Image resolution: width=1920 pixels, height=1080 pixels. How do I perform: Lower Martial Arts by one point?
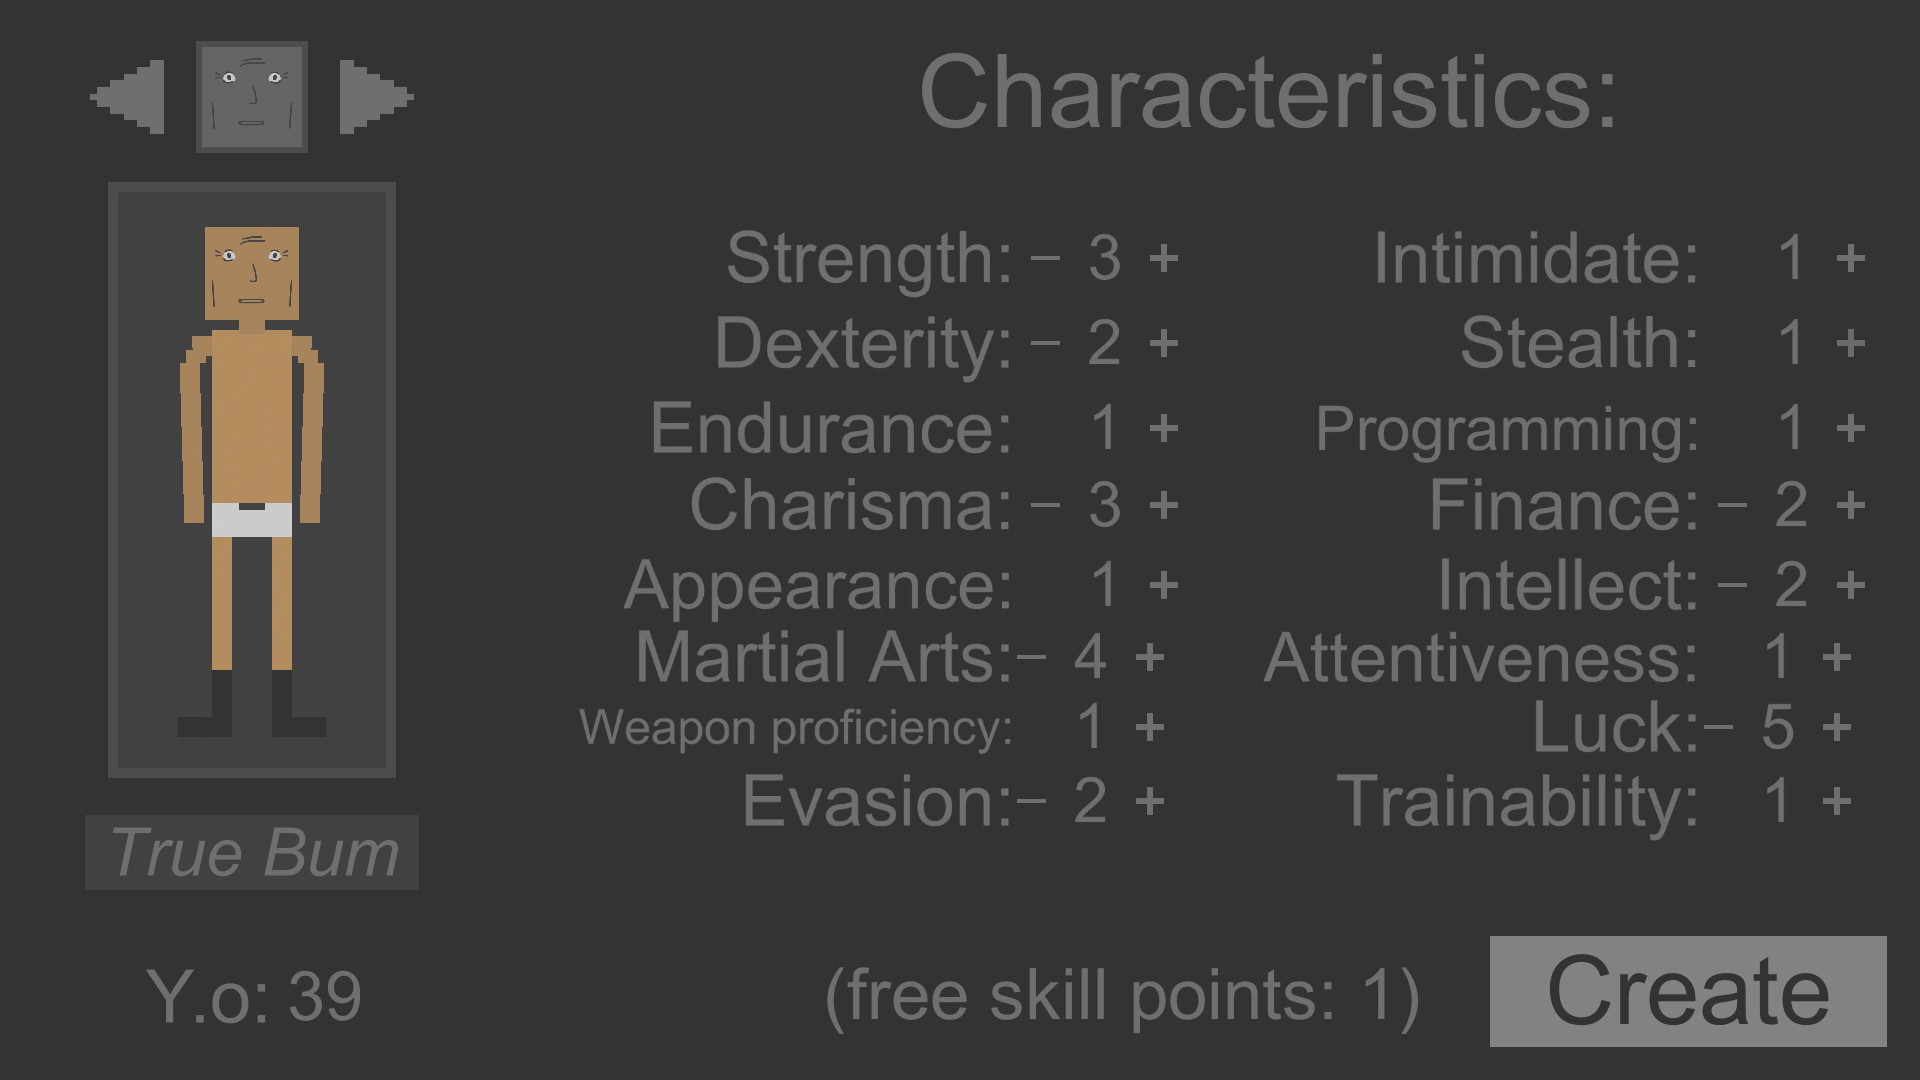point(1032,657)
